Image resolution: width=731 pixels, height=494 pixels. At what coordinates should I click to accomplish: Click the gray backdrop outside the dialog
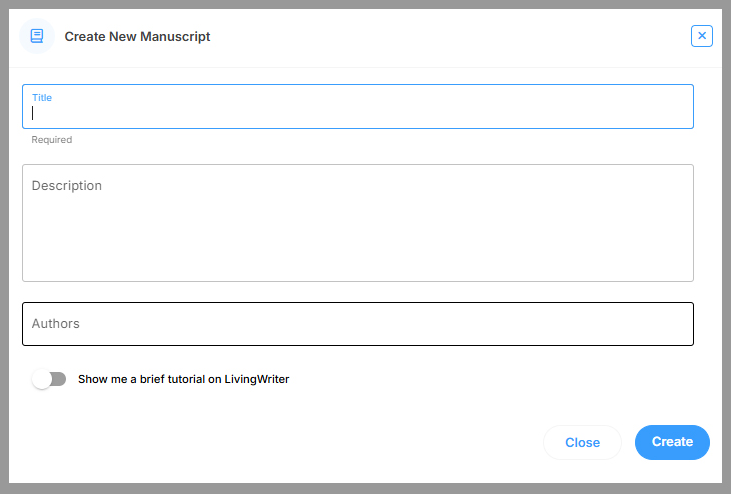(726, 250)
